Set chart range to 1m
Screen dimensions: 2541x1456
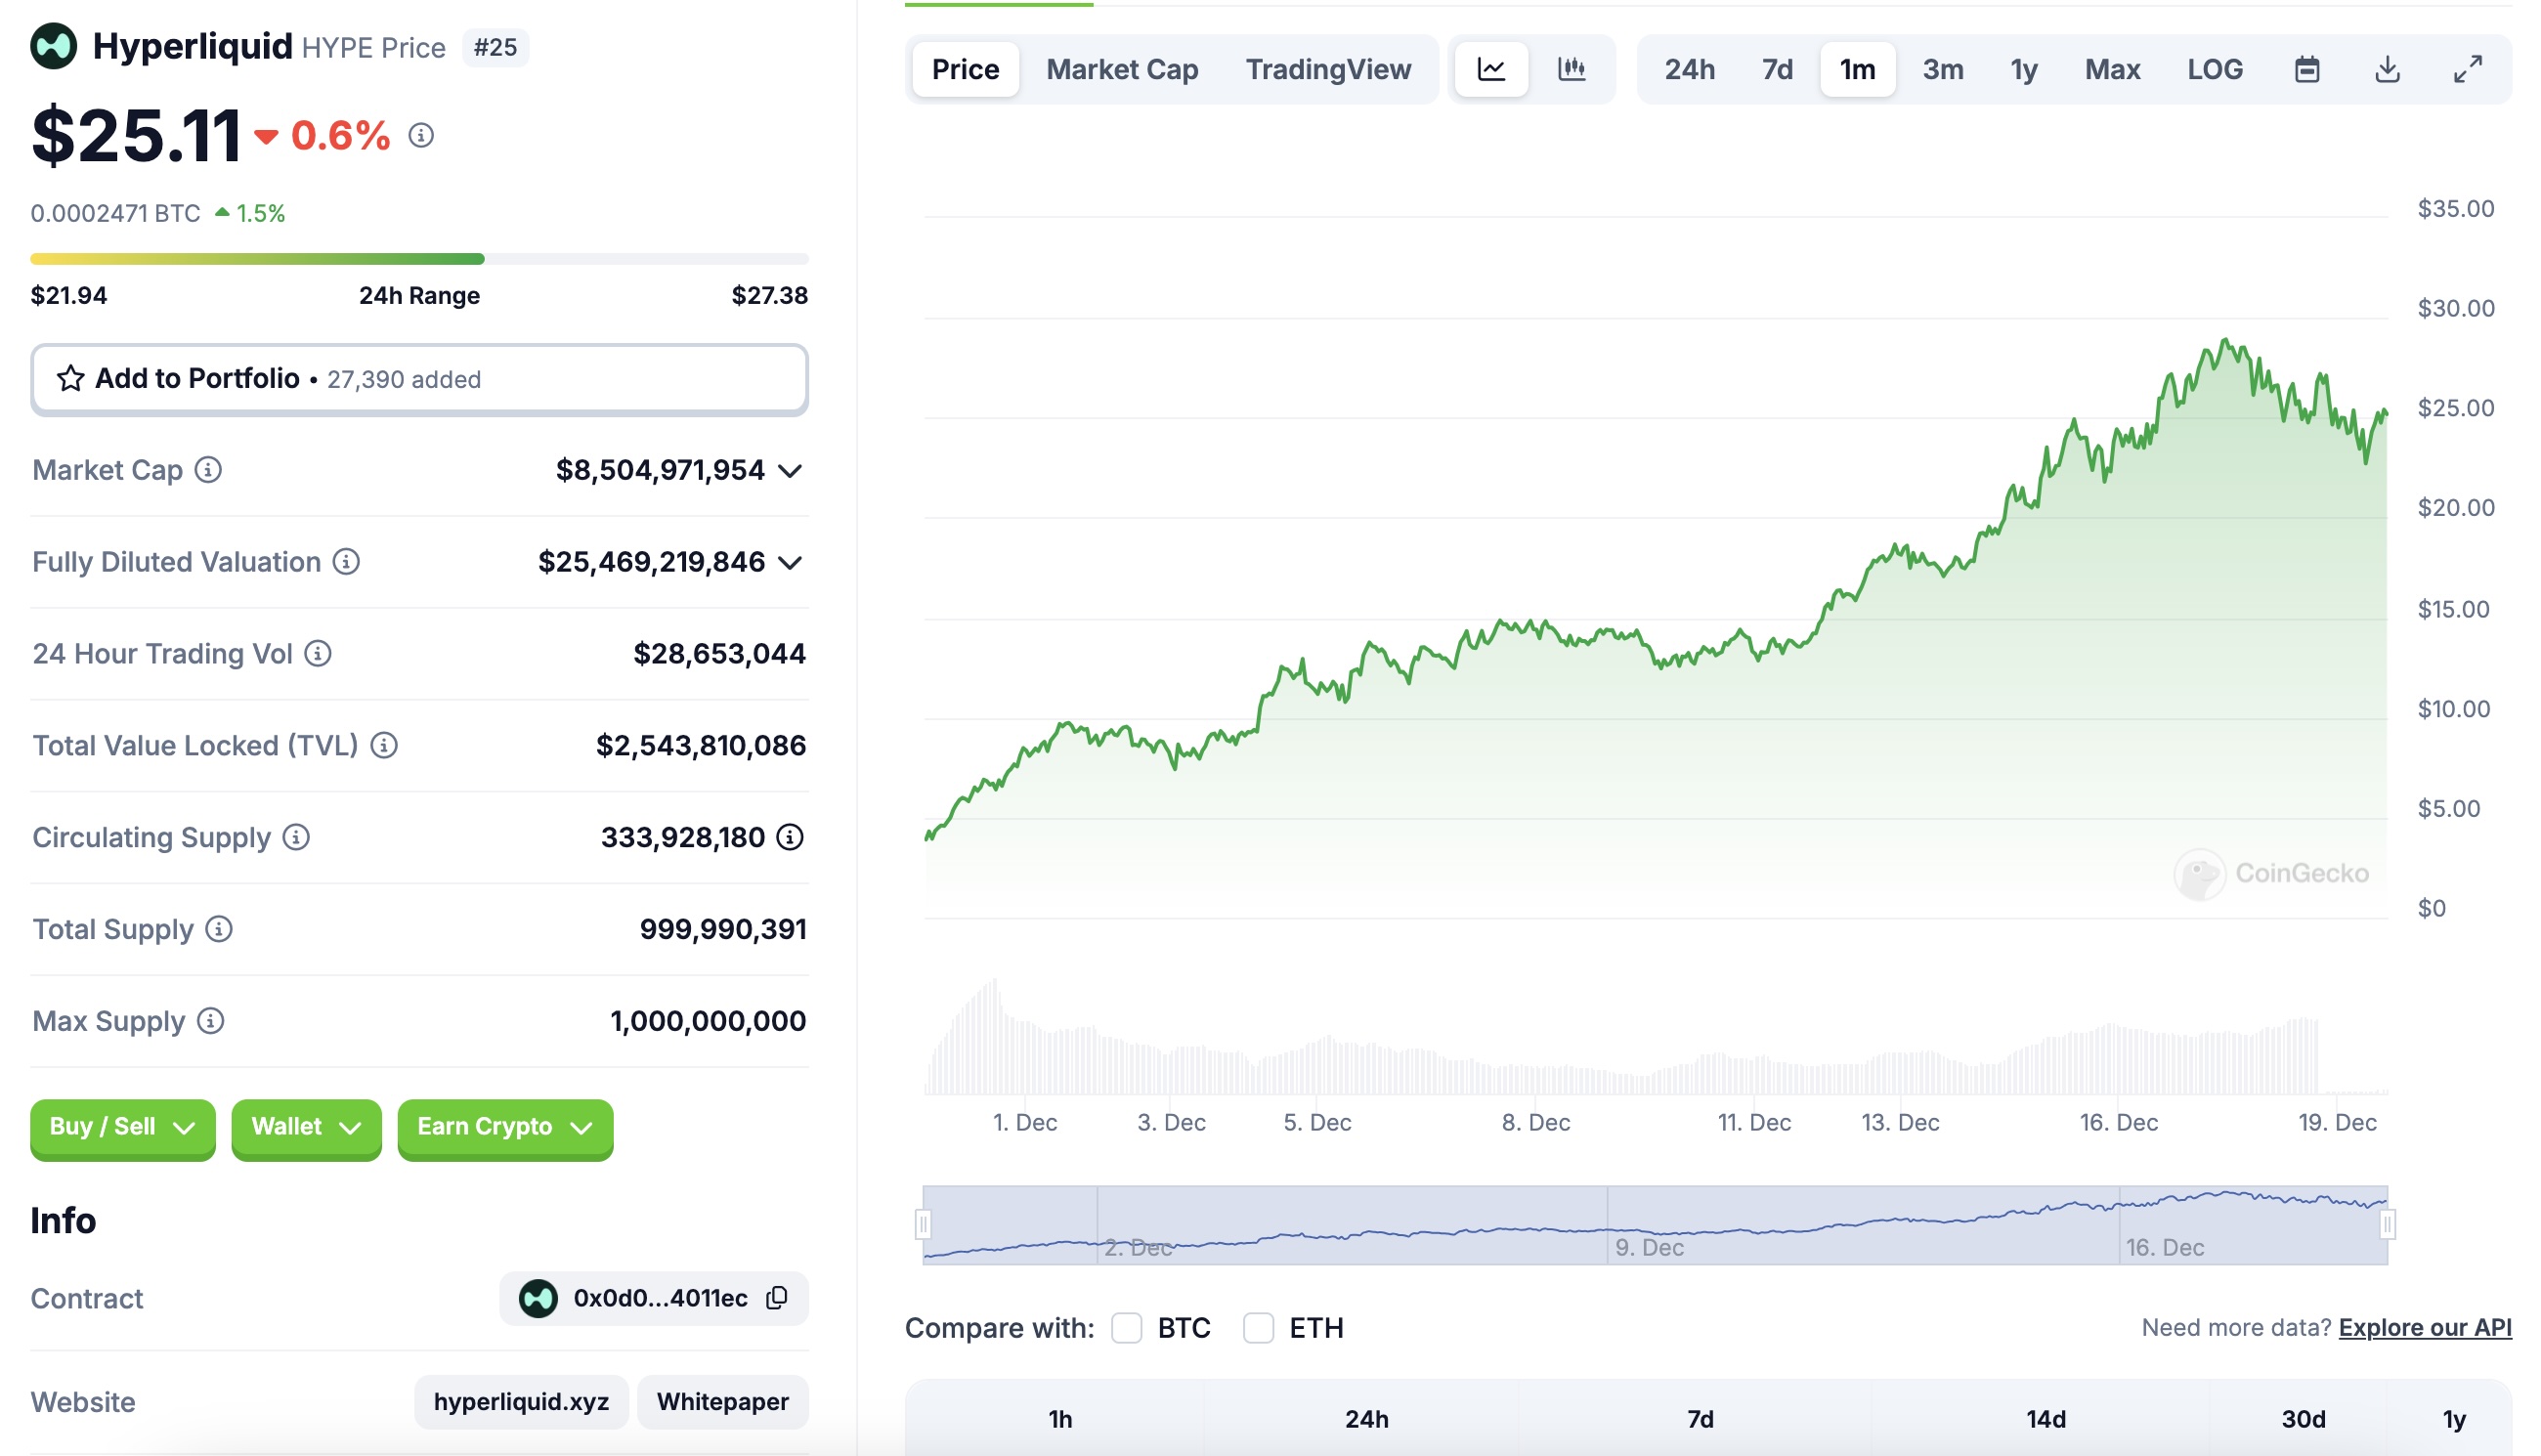point(1857,69)
